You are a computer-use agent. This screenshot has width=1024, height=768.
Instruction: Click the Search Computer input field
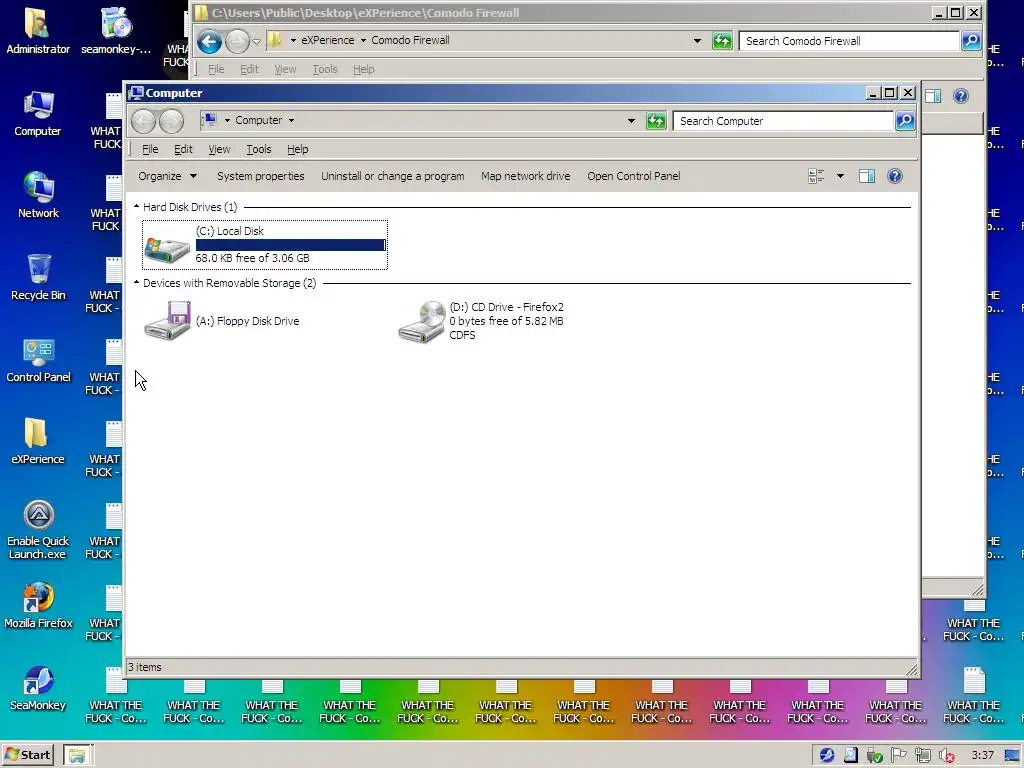[x=783, y=121]
